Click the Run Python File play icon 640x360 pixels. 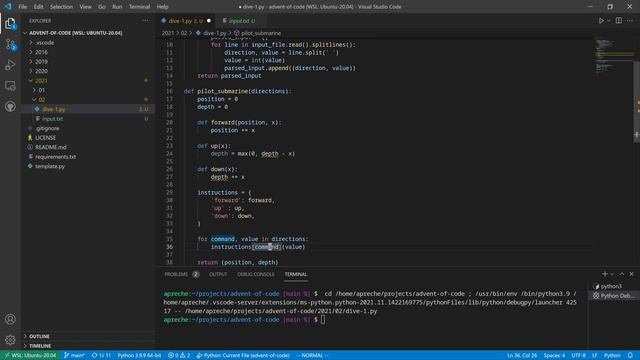click(601, 21)
